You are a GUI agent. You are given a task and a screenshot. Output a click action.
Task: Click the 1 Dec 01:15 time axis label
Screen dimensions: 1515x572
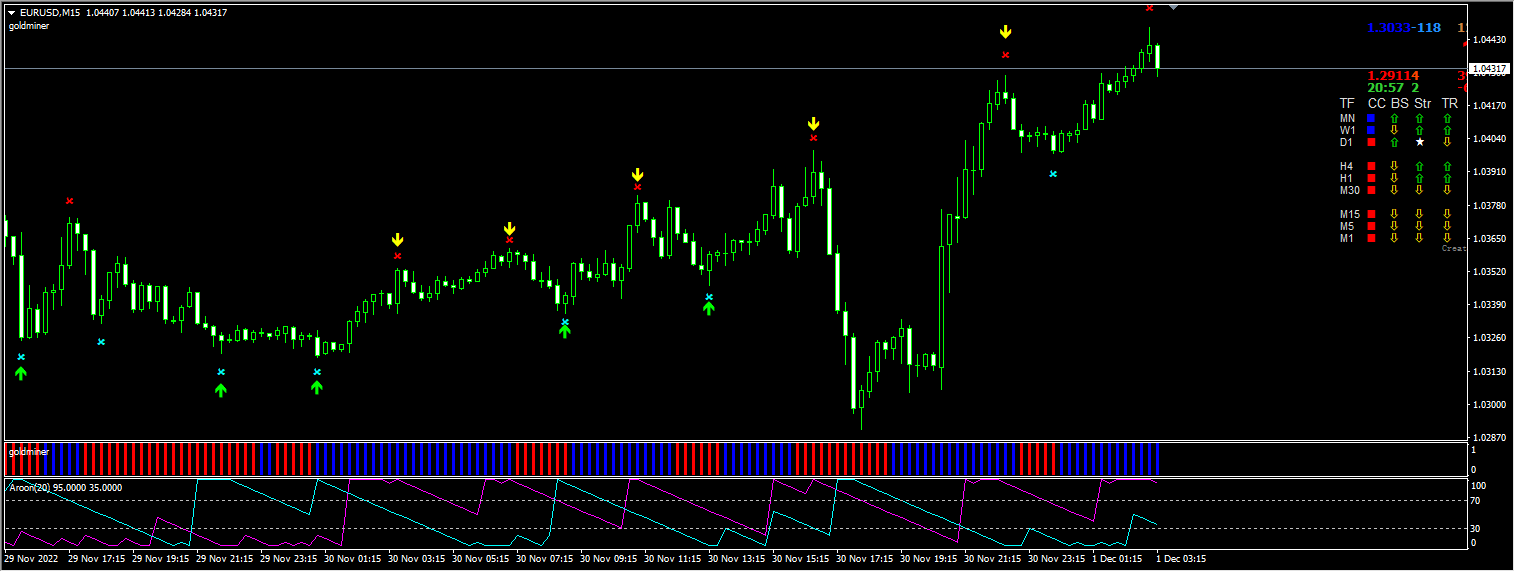tap(1118, 560)
